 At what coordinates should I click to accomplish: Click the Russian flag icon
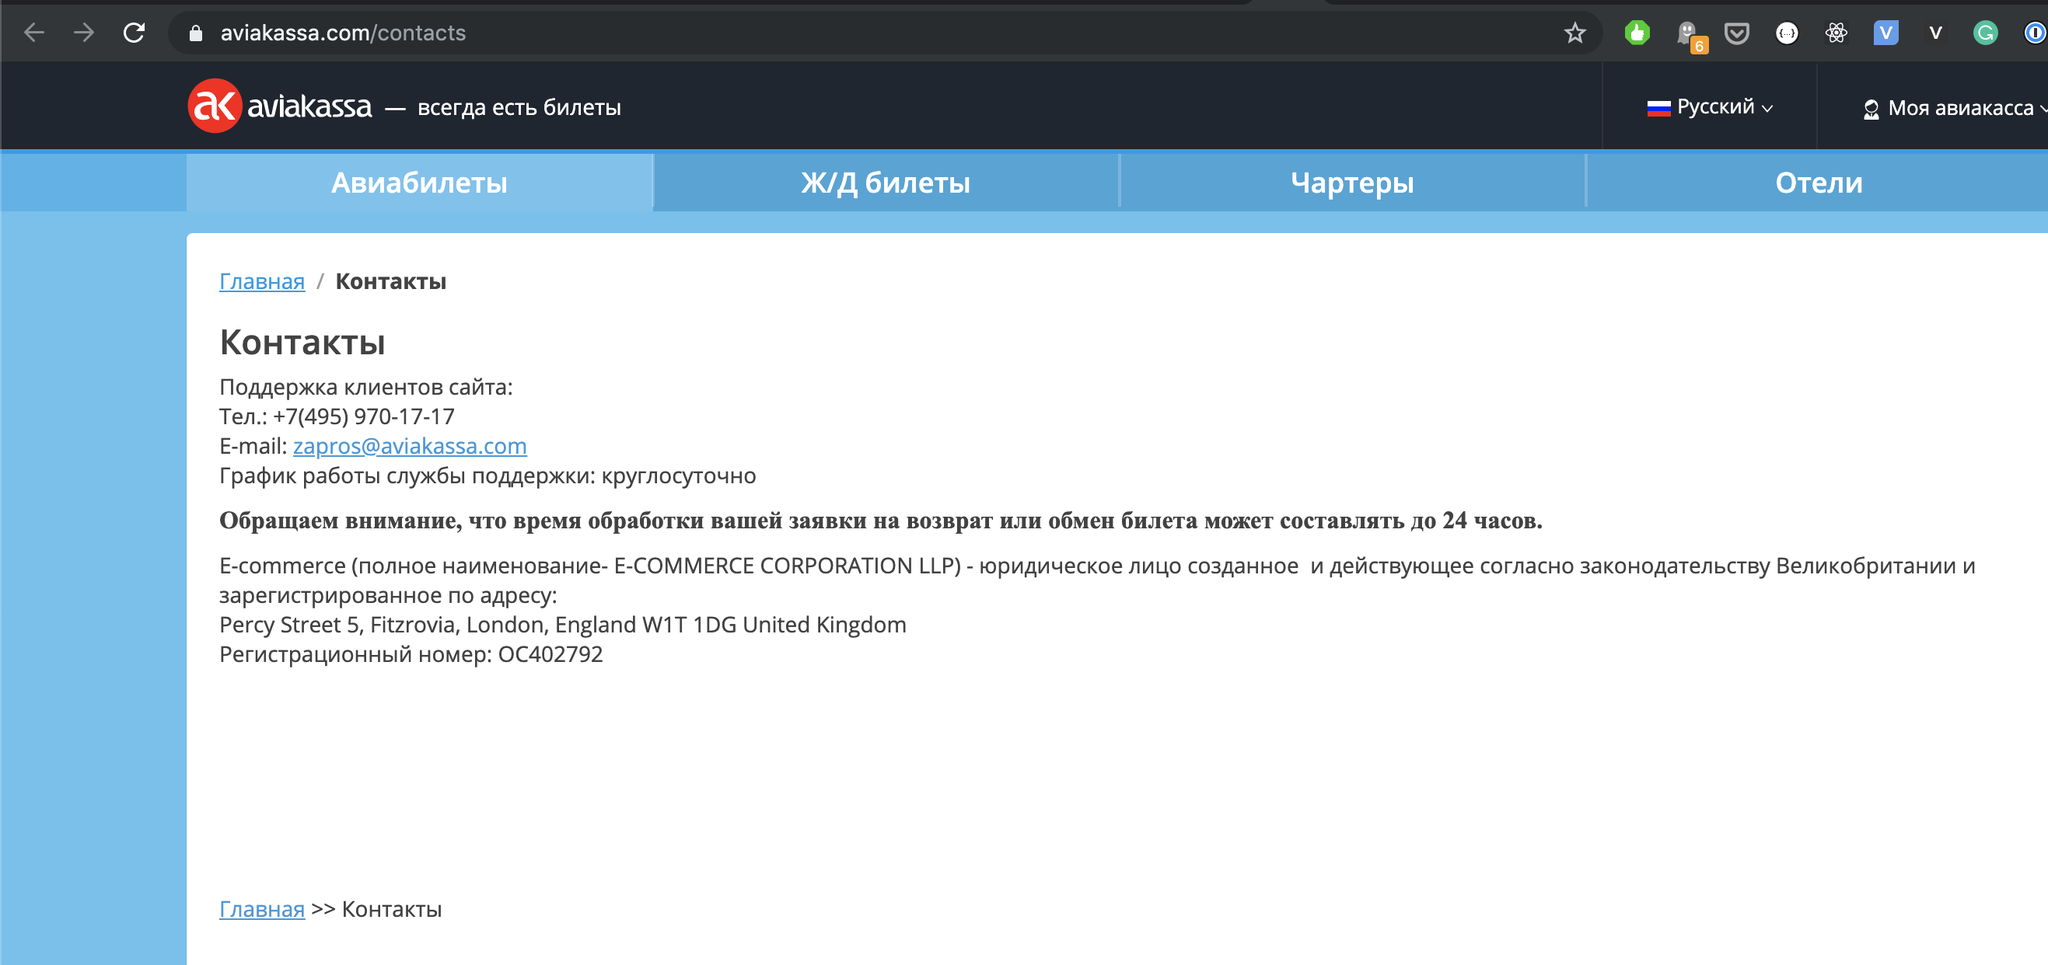(1658, 107)
